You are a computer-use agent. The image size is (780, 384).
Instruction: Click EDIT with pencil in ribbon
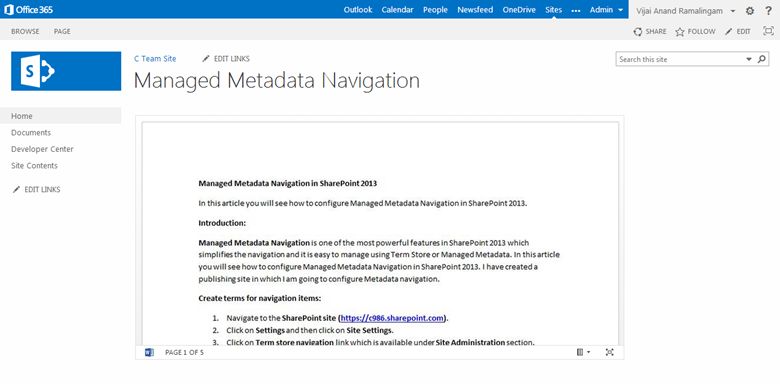(x=737, y=31)
